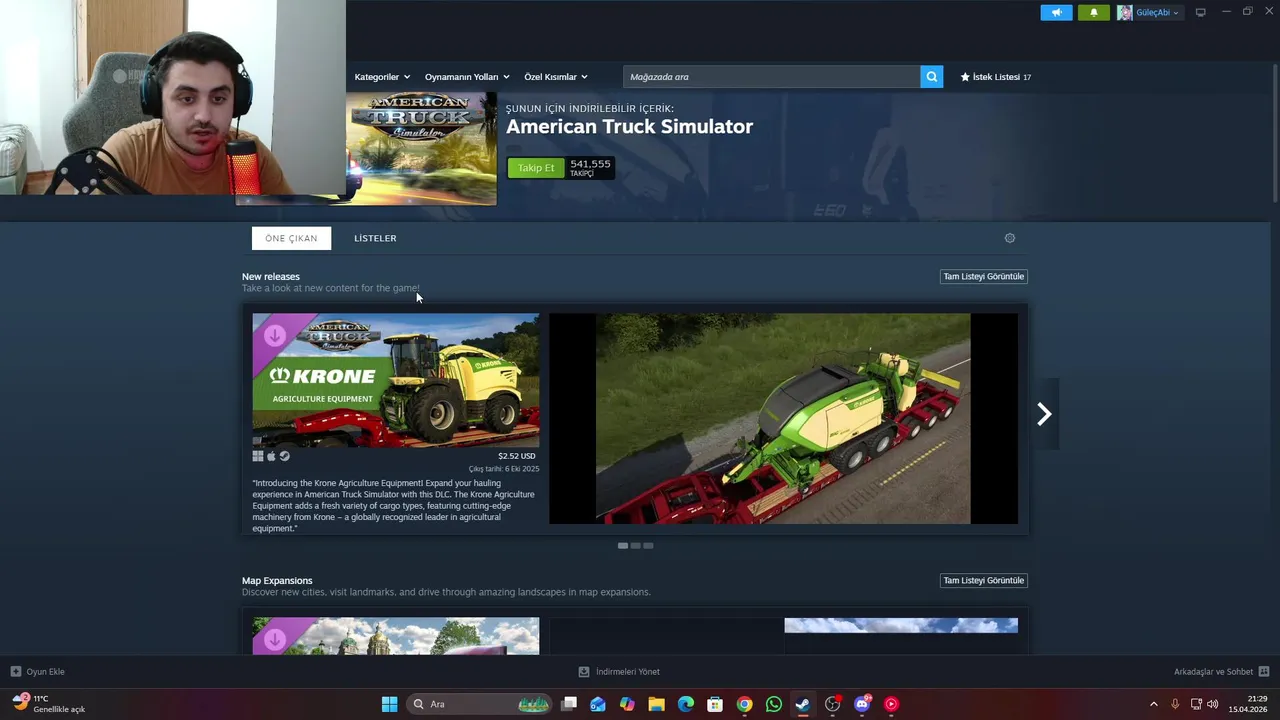The image size is (1280, 720).
Task: Open the Krone Agriculture Equipment capsule image
Action: coord(396,380)
